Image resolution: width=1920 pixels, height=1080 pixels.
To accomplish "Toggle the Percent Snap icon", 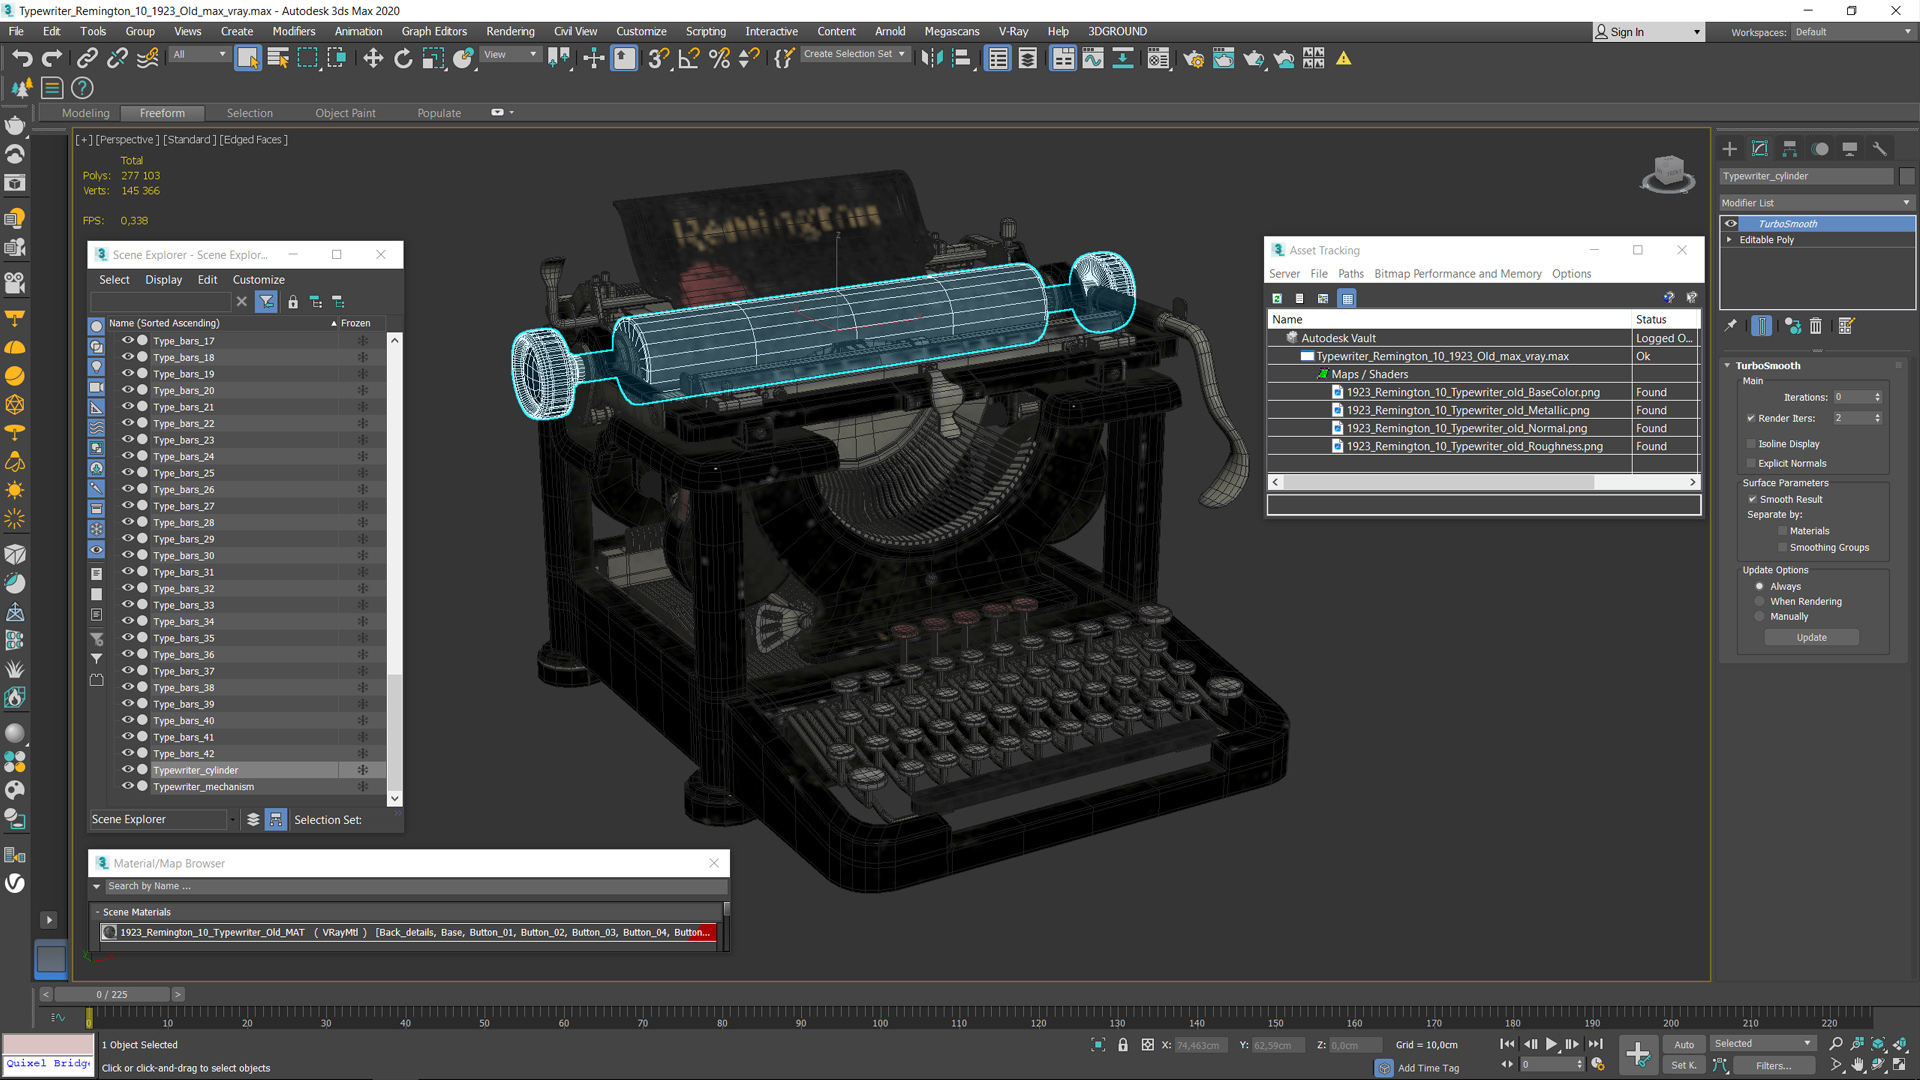I will coord(719,59).
